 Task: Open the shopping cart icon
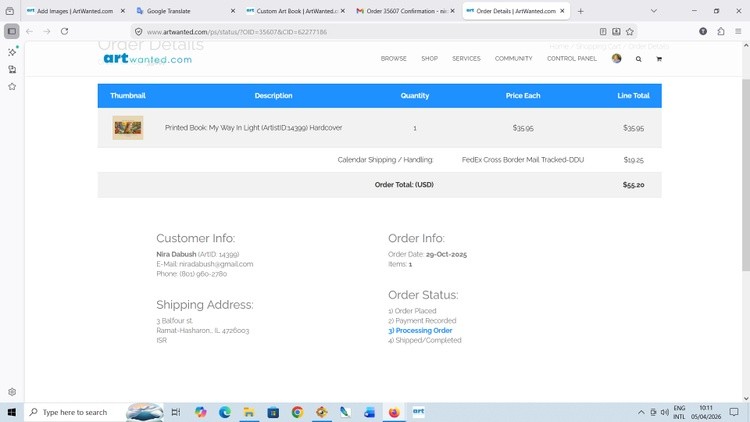click(659, 59)
